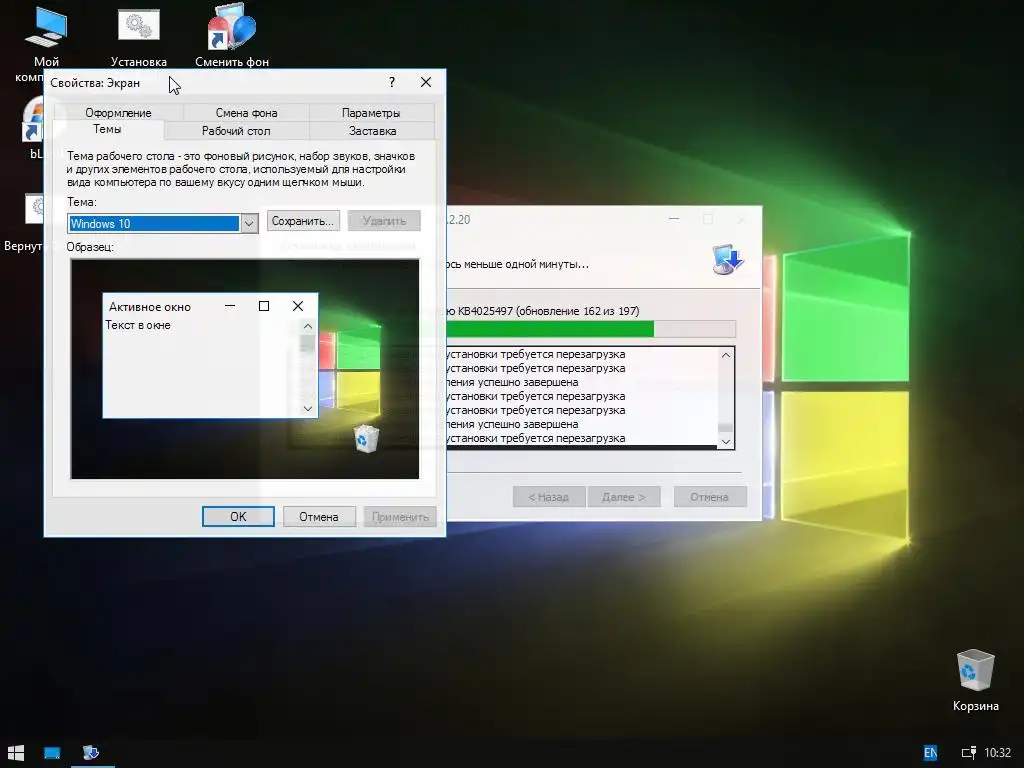Click the installer update progress bar
1024x768 pixels.
[591, 328]
